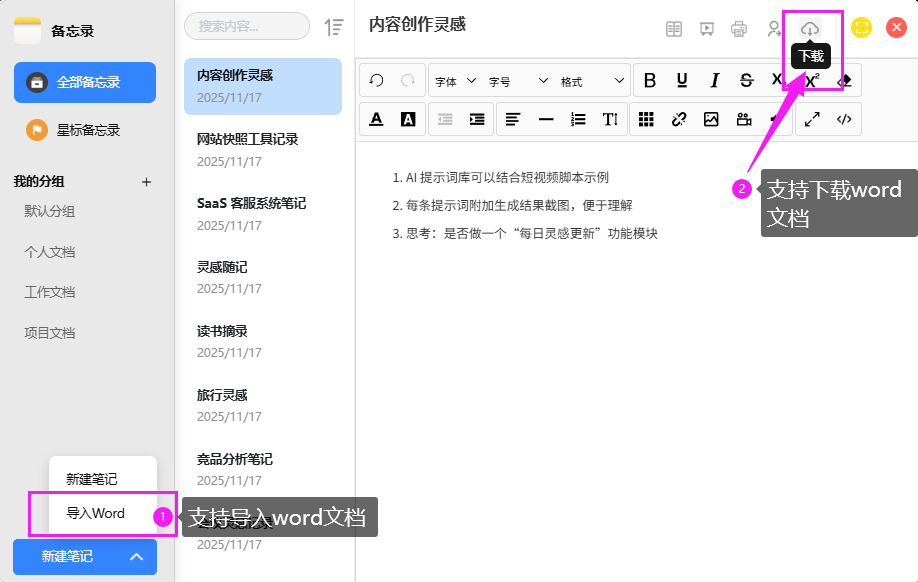Toggle italic text style

click(x=714, y=81)
